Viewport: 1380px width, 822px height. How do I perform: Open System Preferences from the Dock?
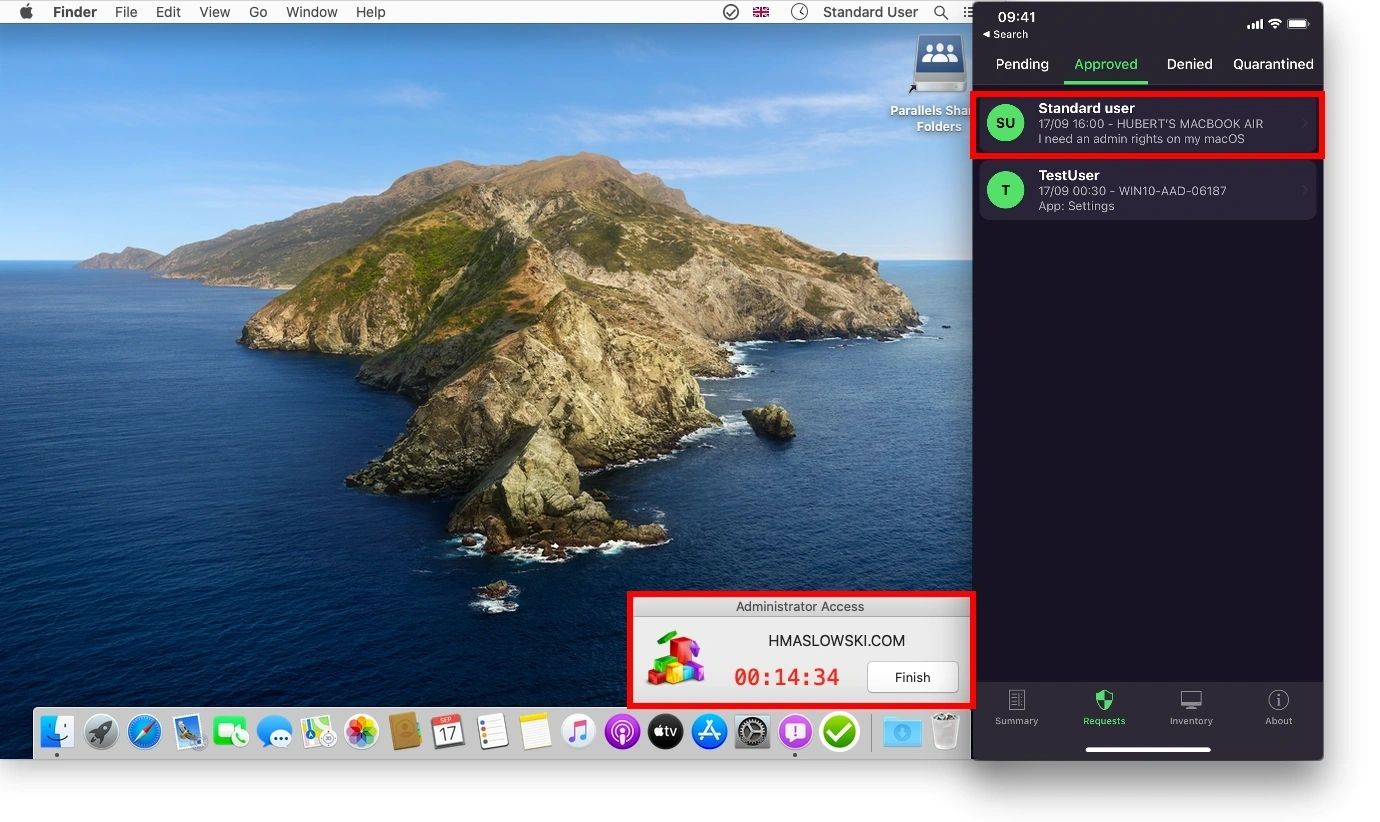(752, 733)
